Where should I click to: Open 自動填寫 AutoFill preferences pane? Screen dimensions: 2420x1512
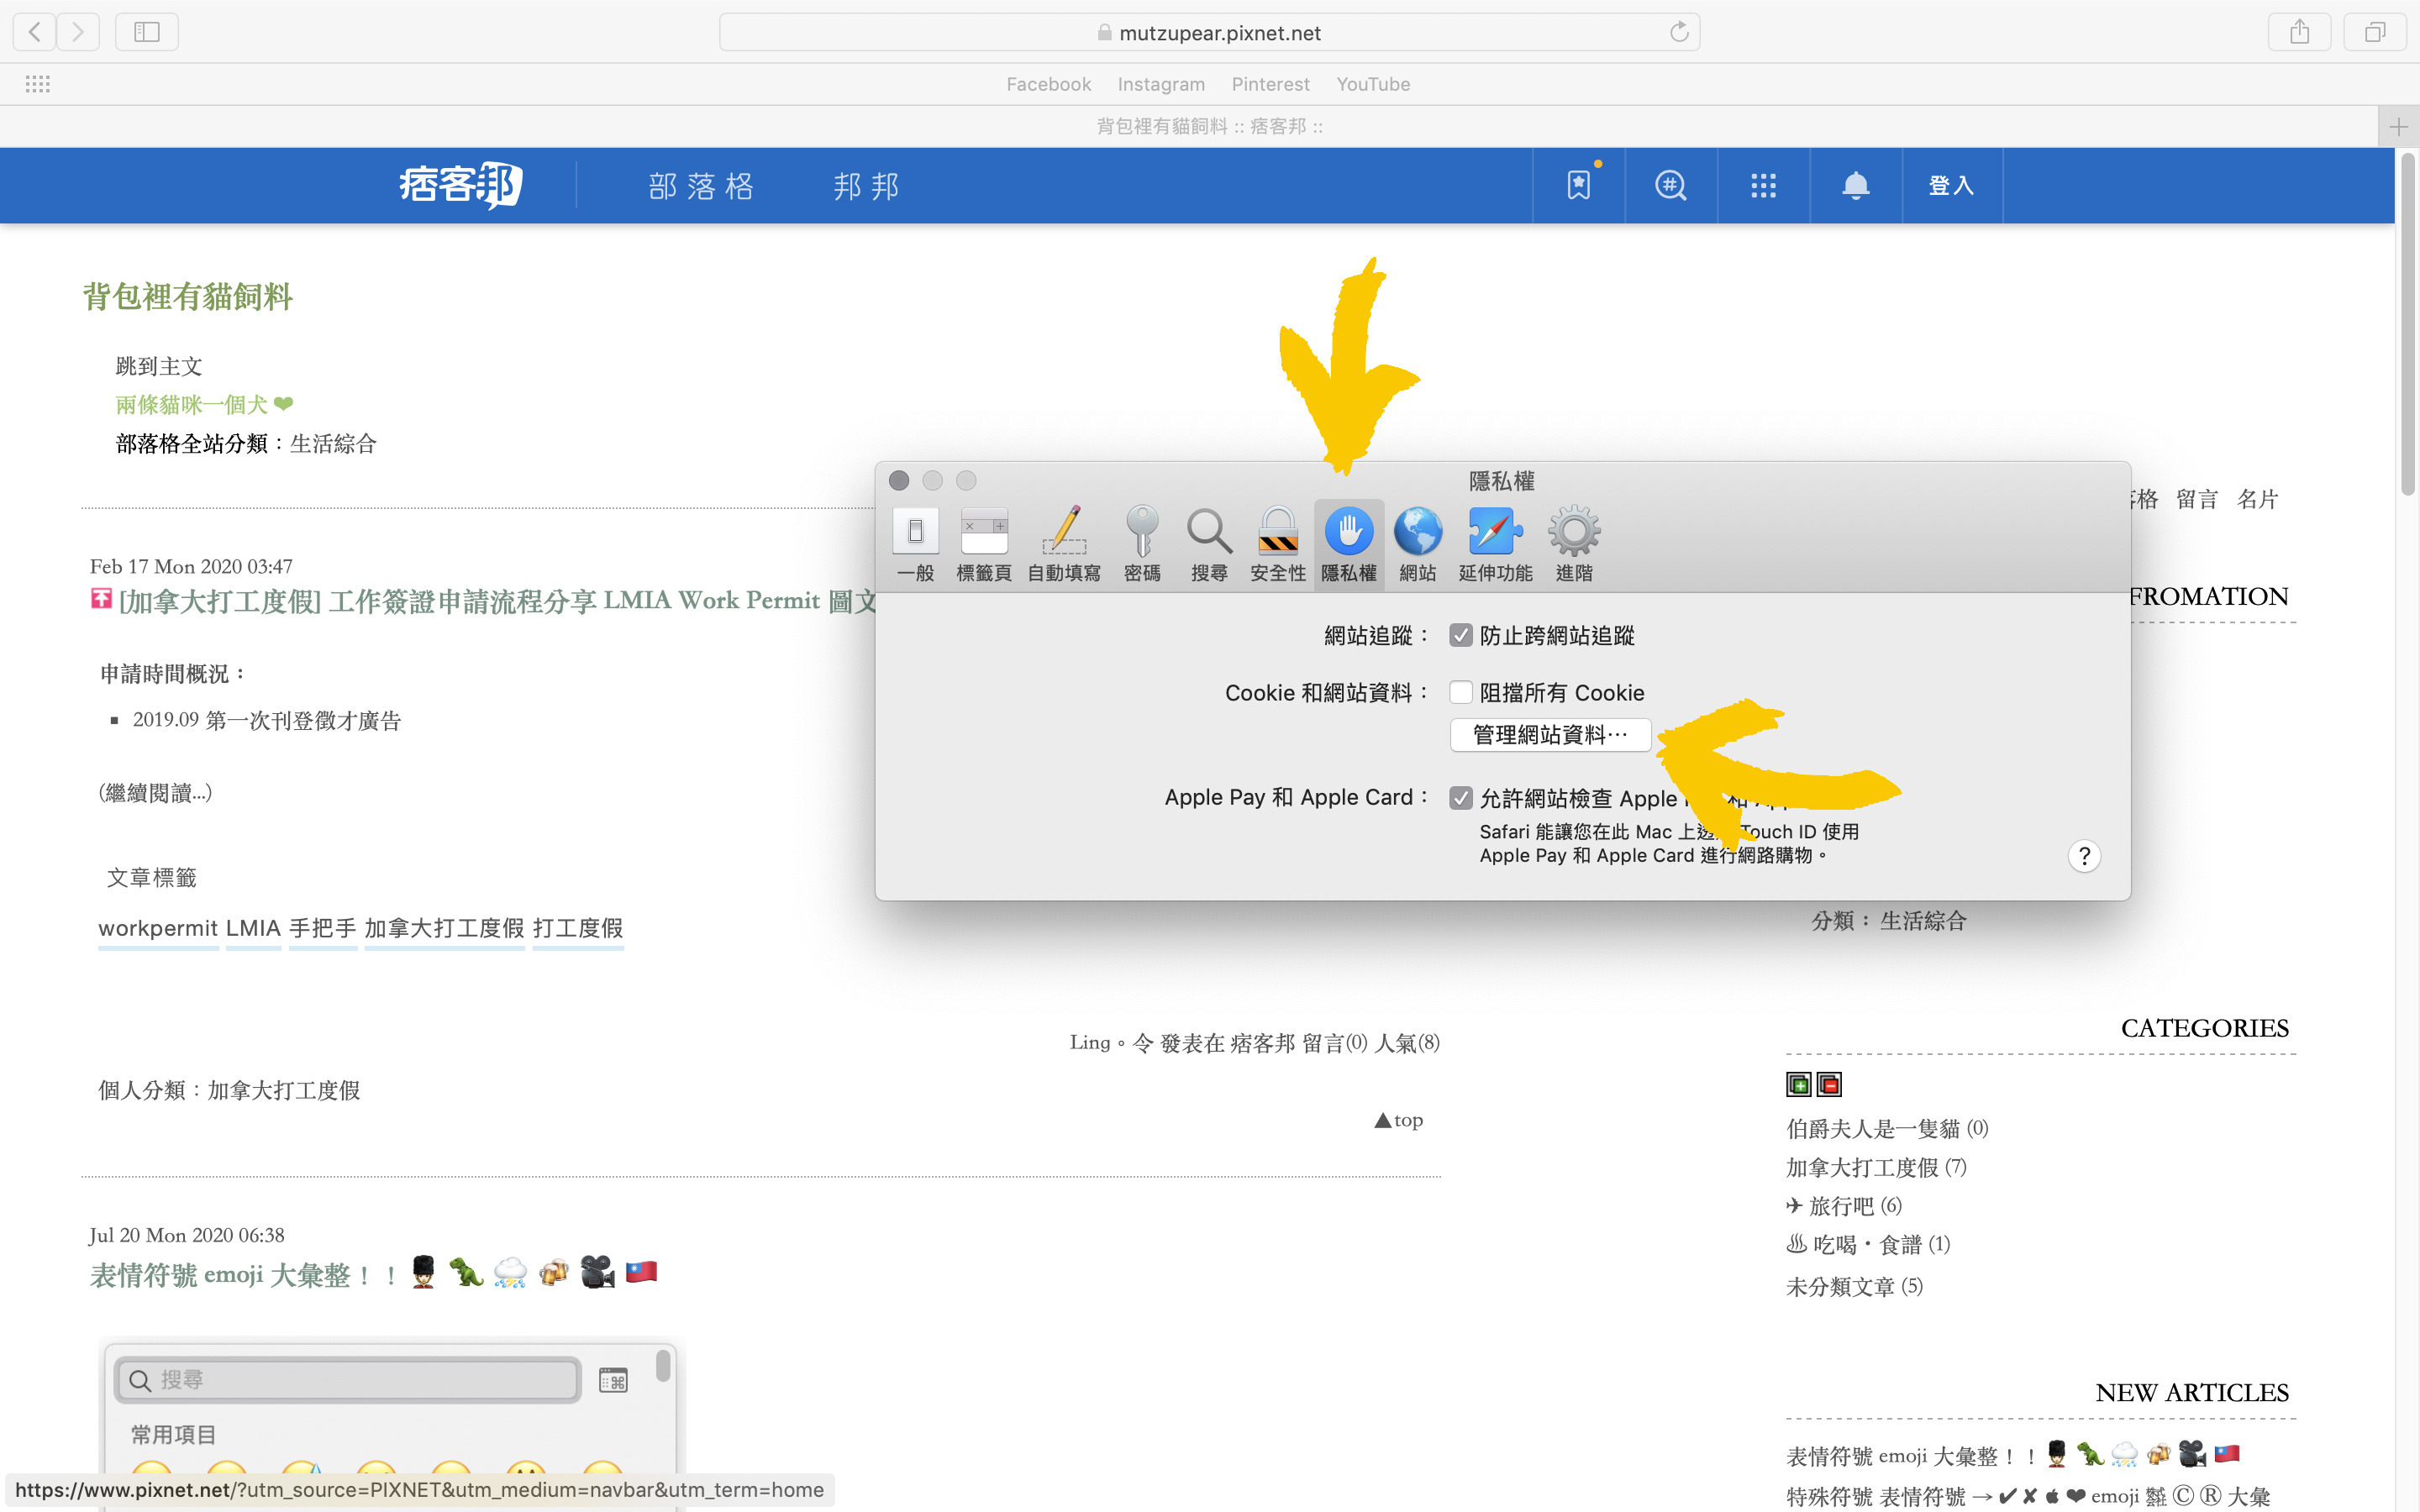tap(1064, 545)
